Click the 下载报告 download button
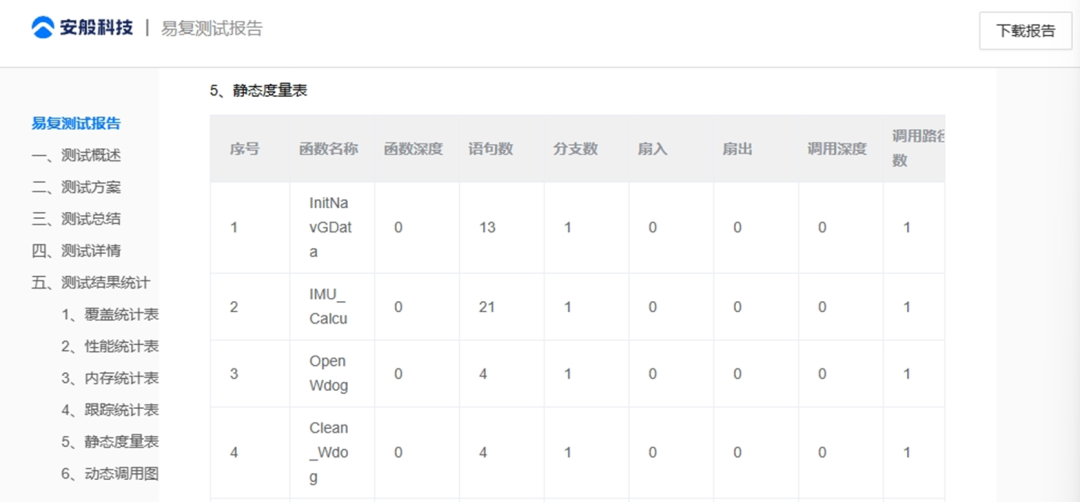 [1025, 30]
